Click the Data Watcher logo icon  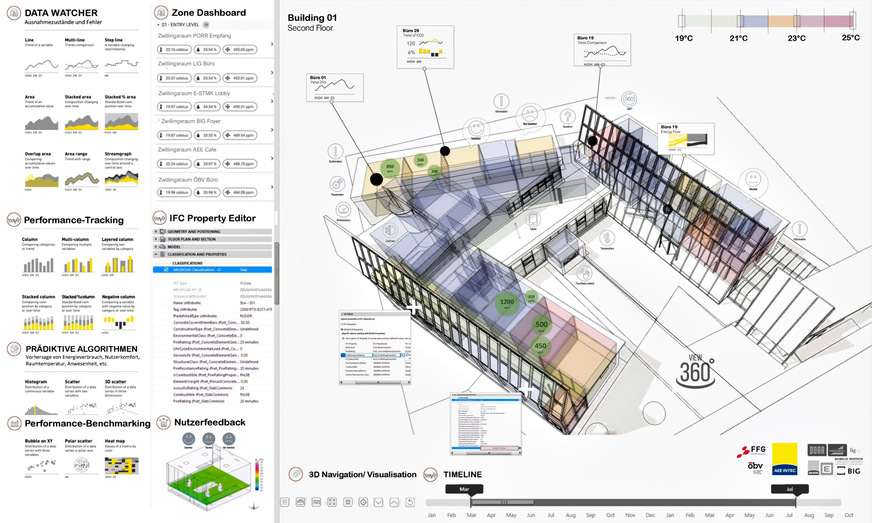11,16
